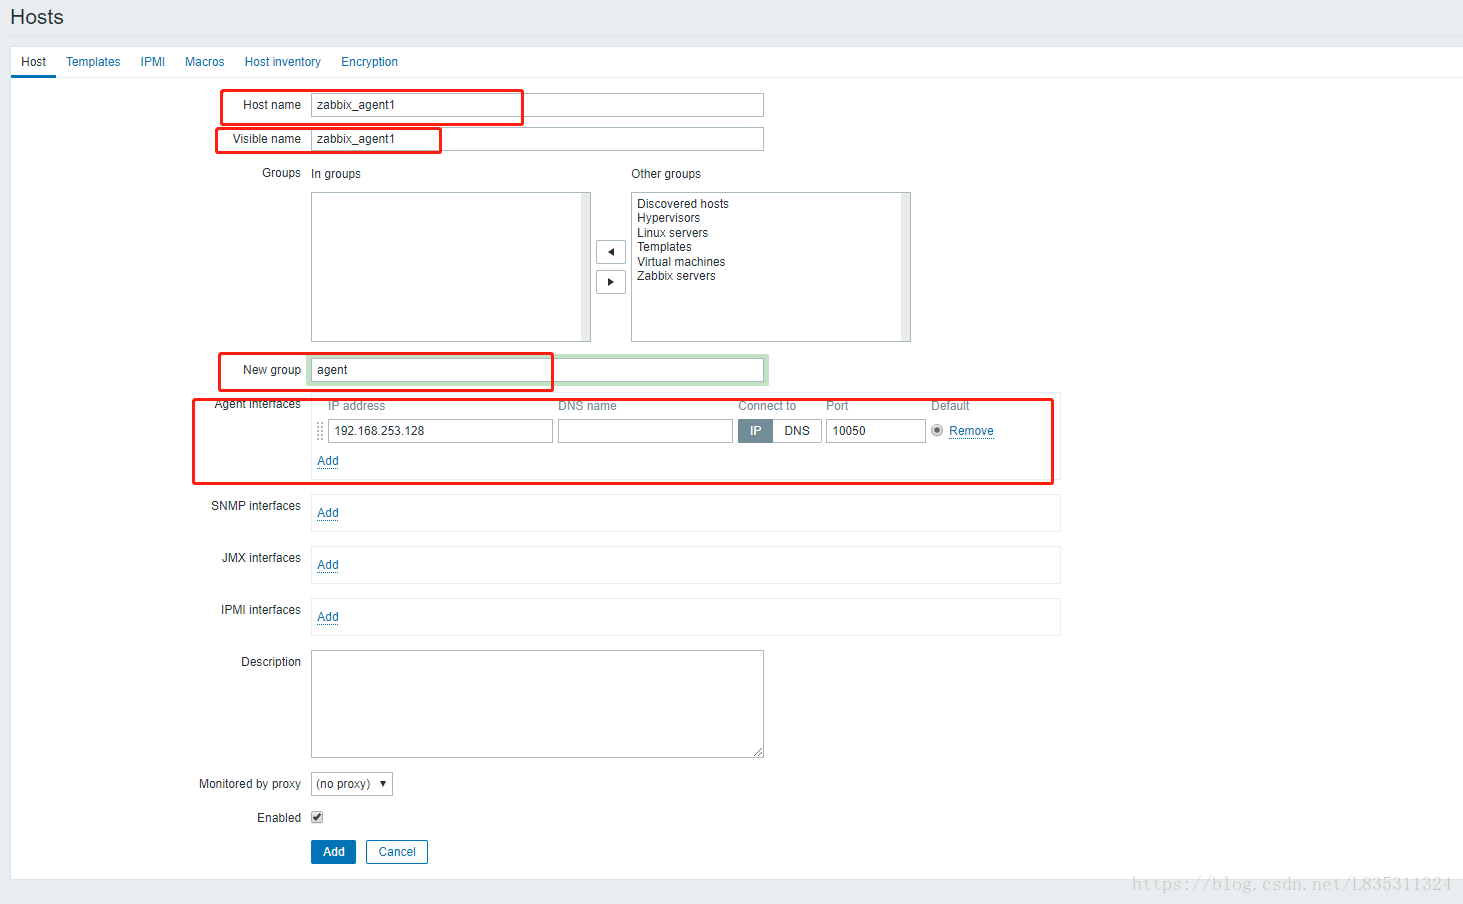Select Templates in the Other groups list
Screen dimensions: 1463x904
point(664,247)
